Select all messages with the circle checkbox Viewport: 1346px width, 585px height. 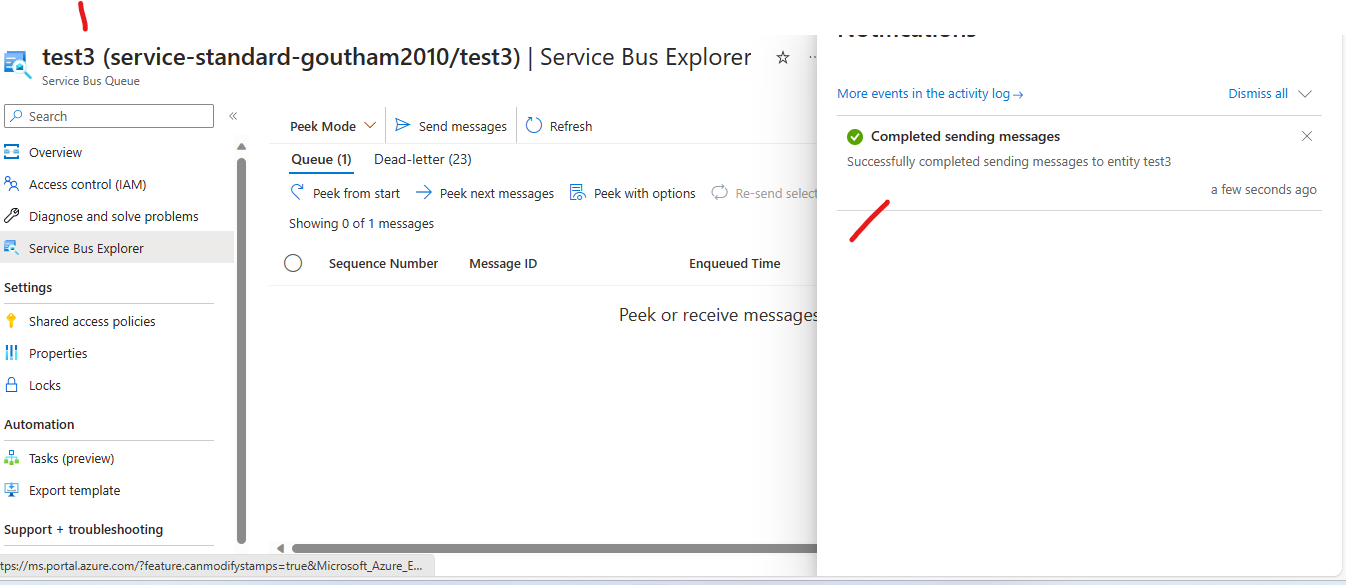[x=293, y=262]
